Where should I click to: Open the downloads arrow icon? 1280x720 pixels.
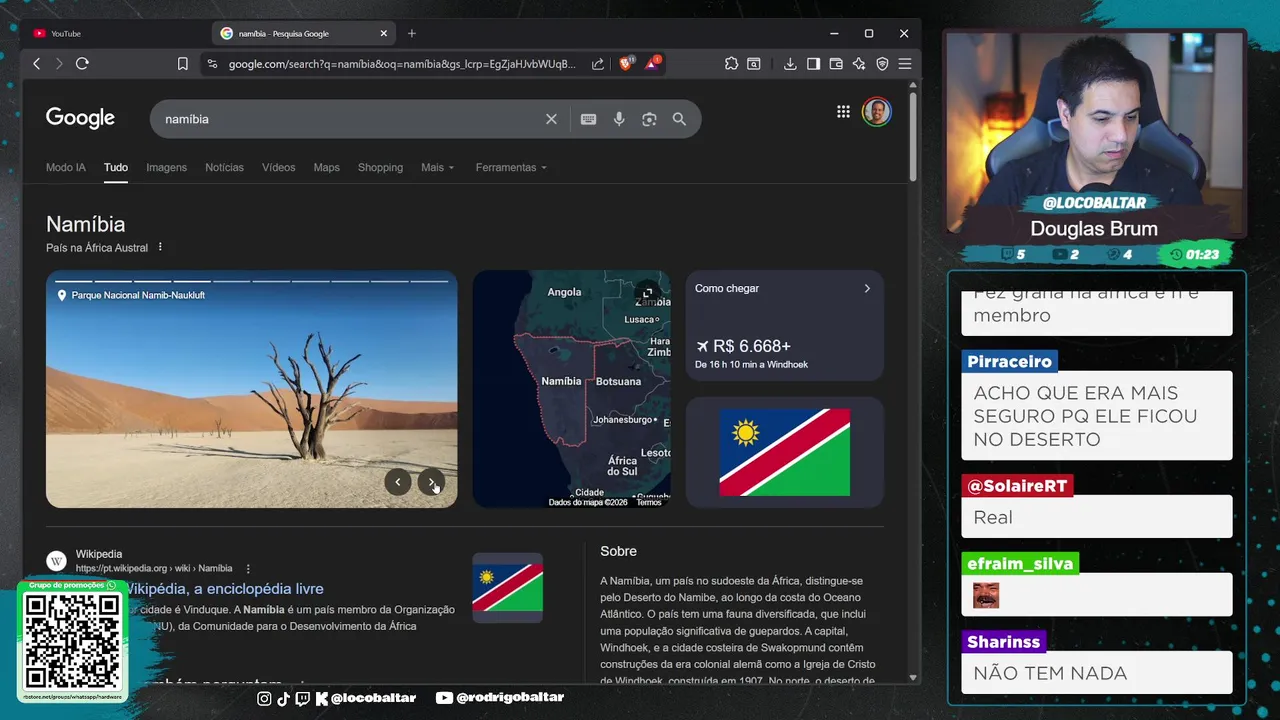790,64
